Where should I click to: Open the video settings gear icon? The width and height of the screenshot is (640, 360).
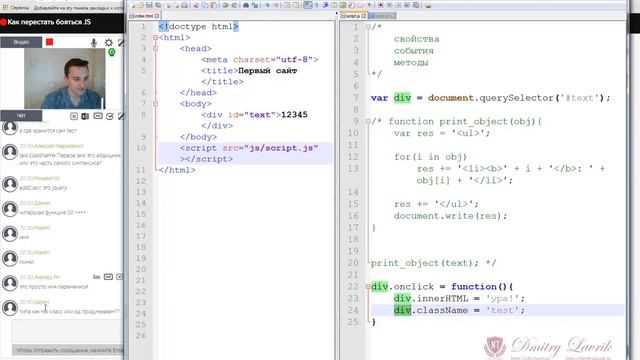coord(109,42)
